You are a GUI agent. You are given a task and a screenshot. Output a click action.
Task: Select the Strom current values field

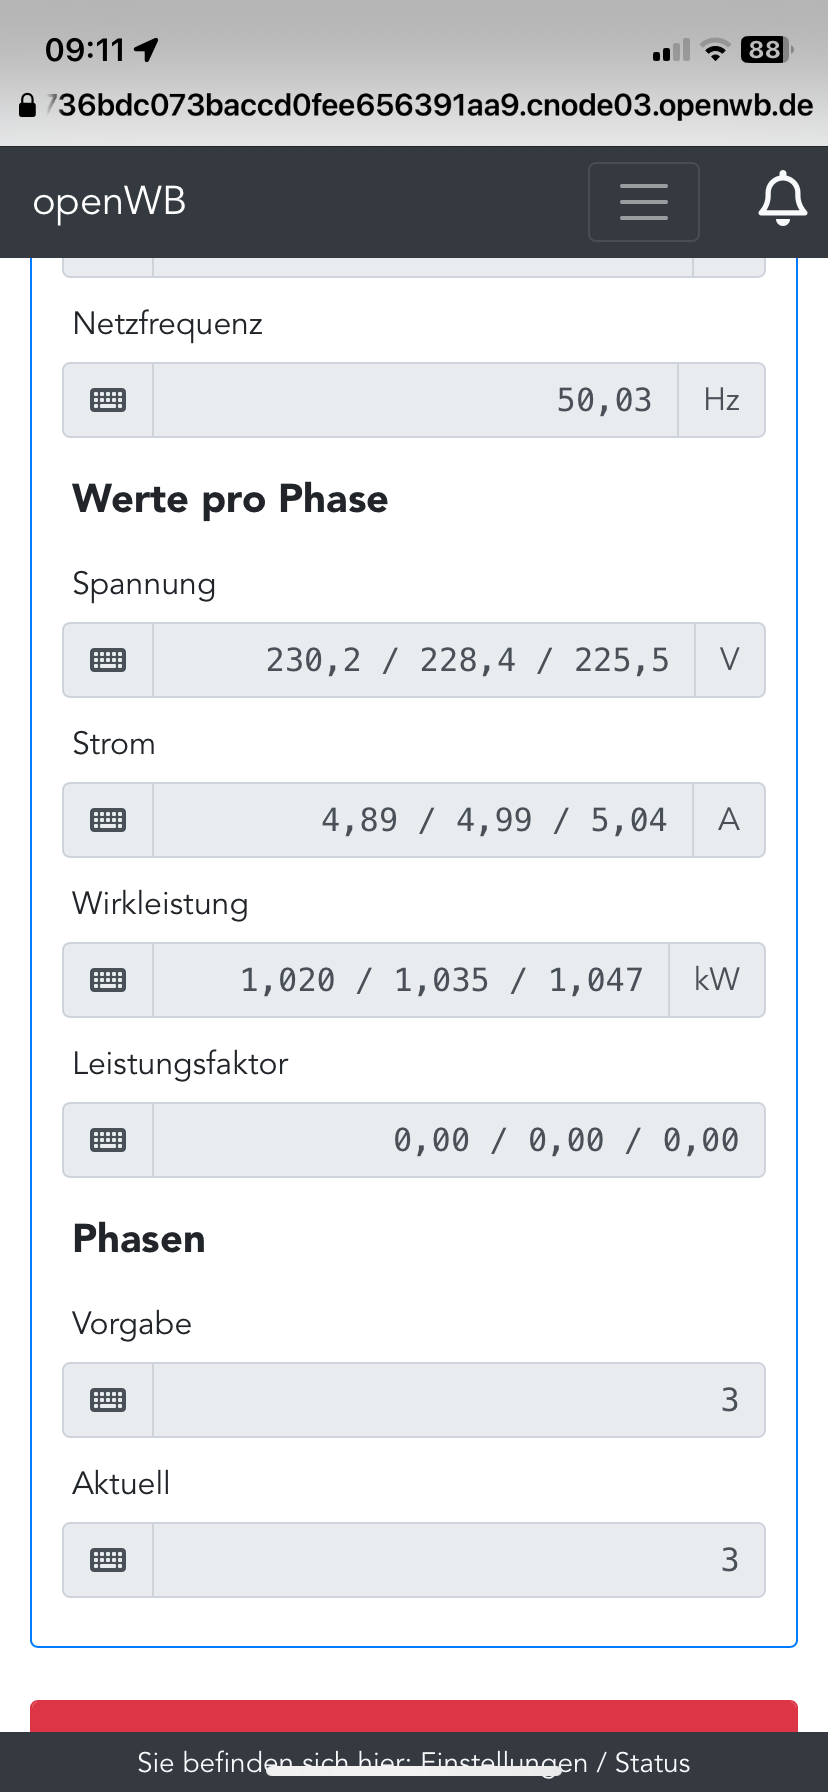pyautogui.click(x=422, y=820)
